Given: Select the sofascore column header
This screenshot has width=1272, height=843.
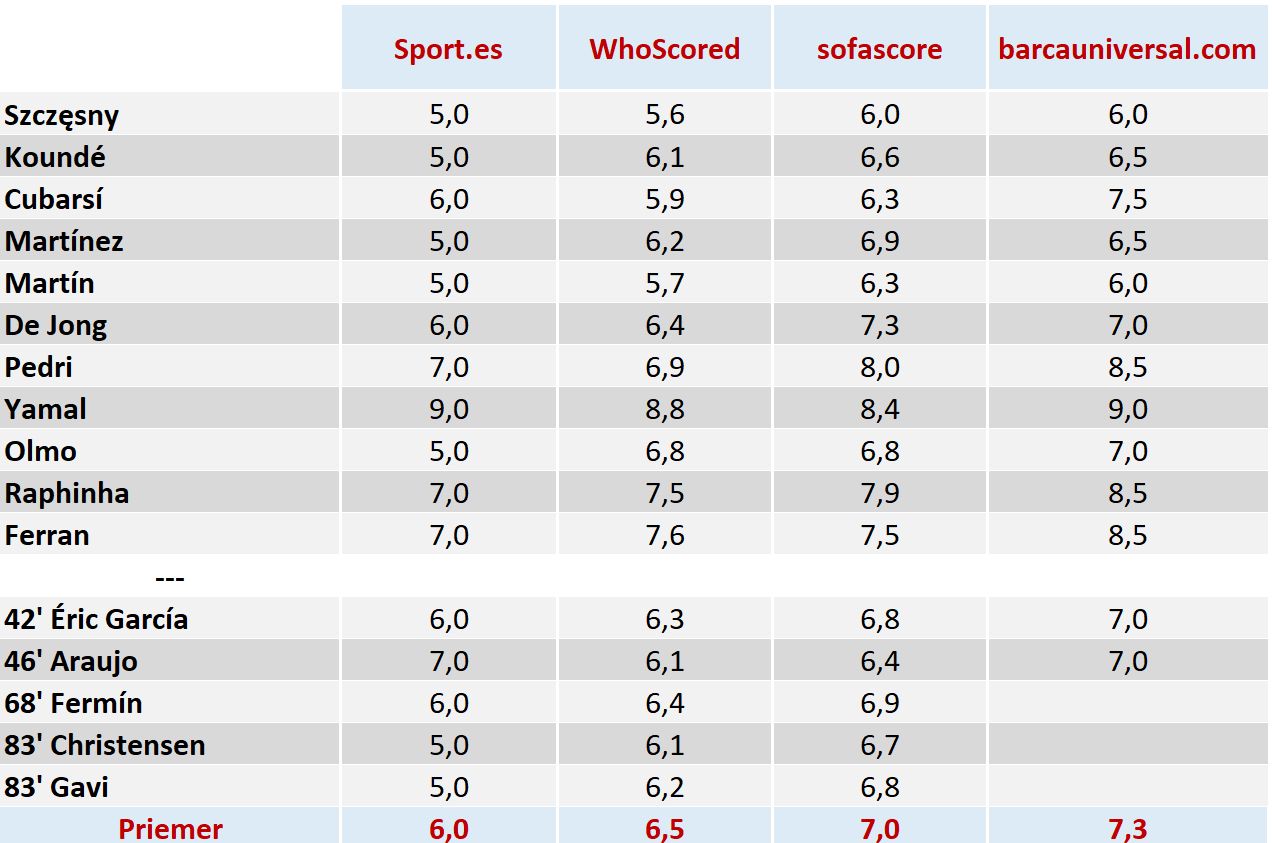Looking at the screenshot, I should point(879,50).
